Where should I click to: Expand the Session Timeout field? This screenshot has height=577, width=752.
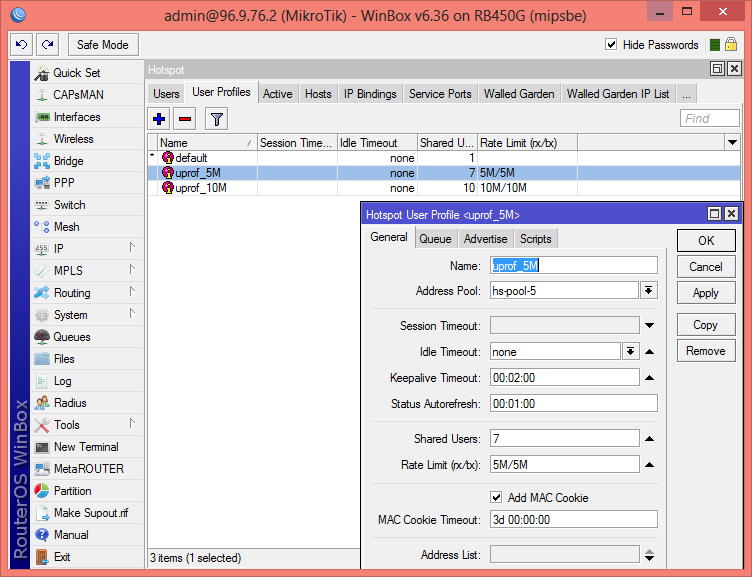[x=650, y=326]
